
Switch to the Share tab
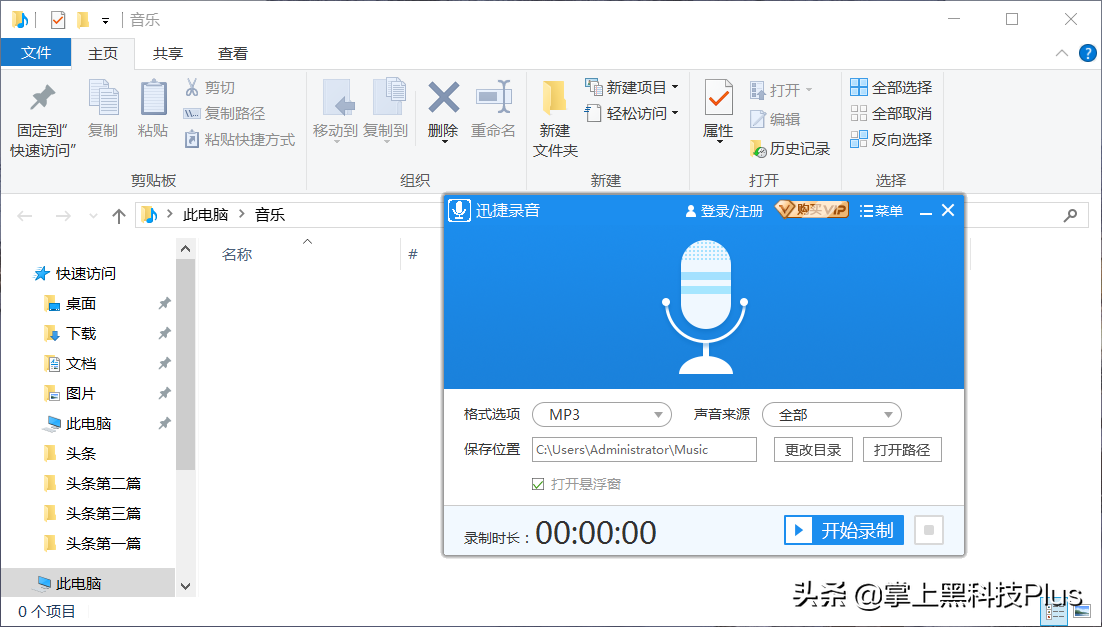point(168,53)
